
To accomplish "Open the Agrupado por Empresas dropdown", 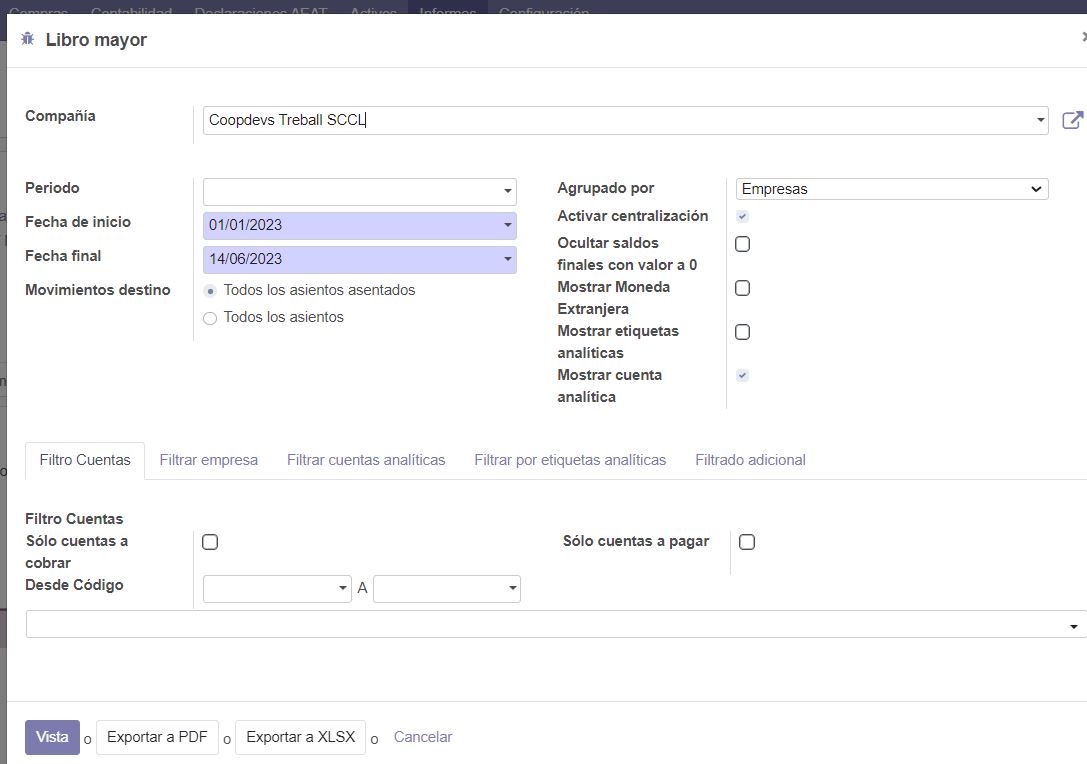I will 892,189.
